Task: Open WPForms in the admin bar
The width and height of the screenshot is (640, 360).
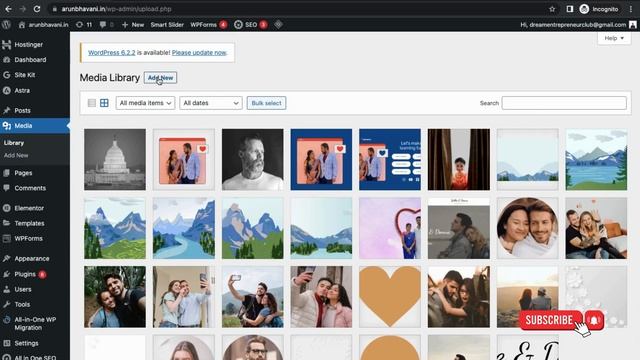Action: 203,25
